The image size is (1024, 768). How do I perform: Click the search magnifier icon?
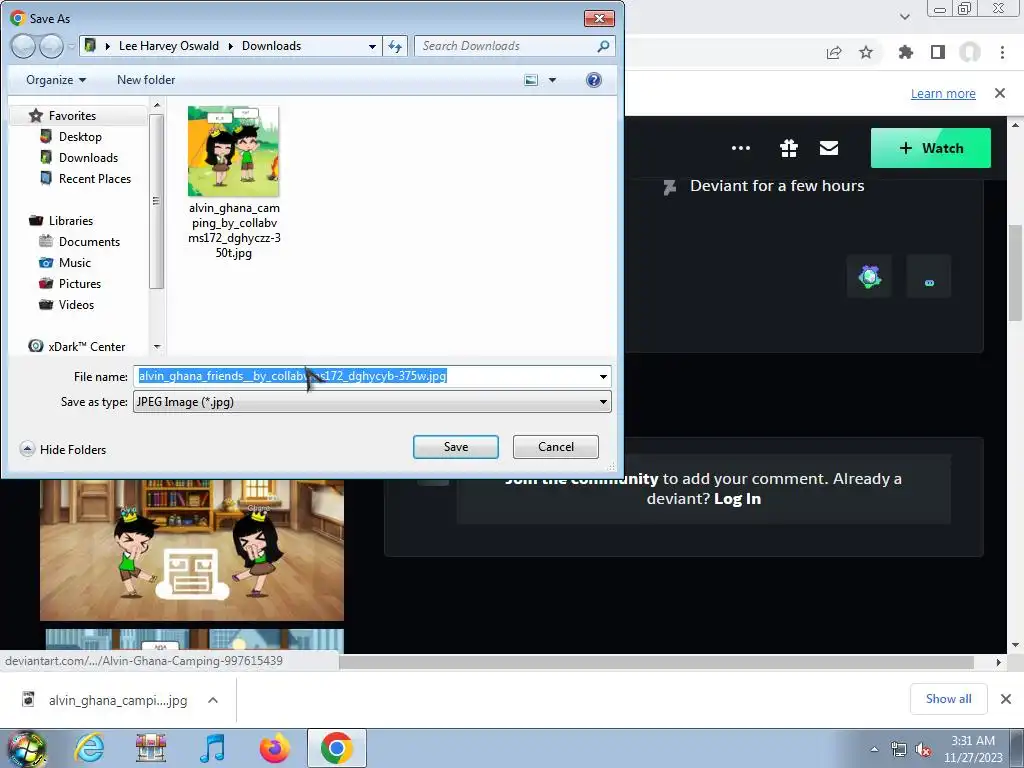pos(603,46)
